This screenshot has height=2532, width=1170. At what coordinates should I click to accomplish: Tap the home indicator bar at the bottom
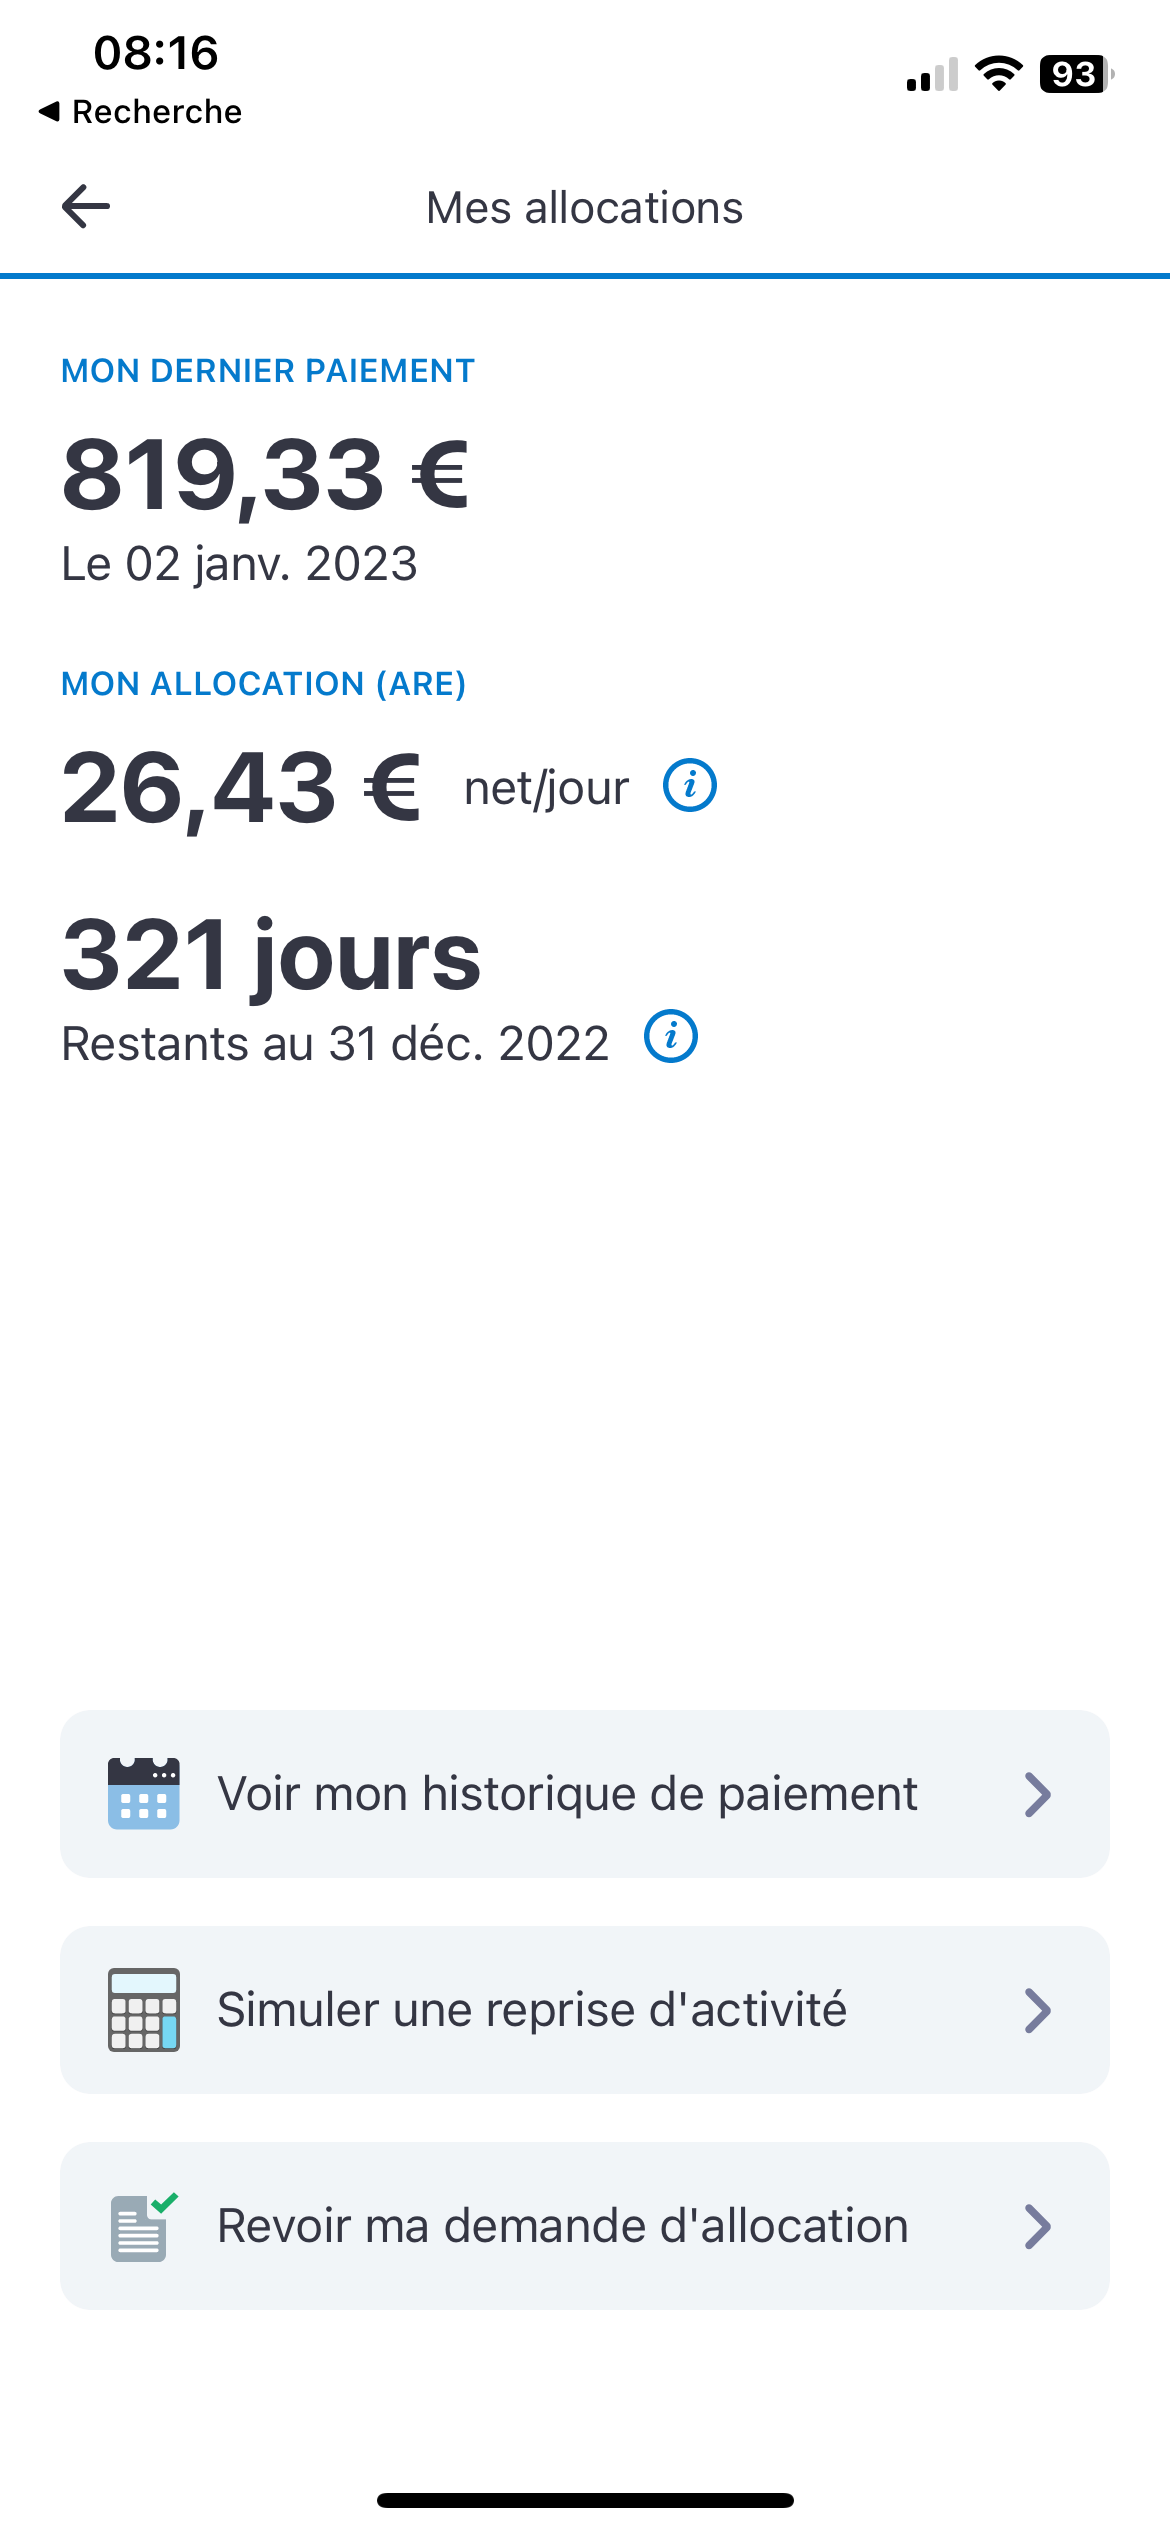[x=585, y=2500]
